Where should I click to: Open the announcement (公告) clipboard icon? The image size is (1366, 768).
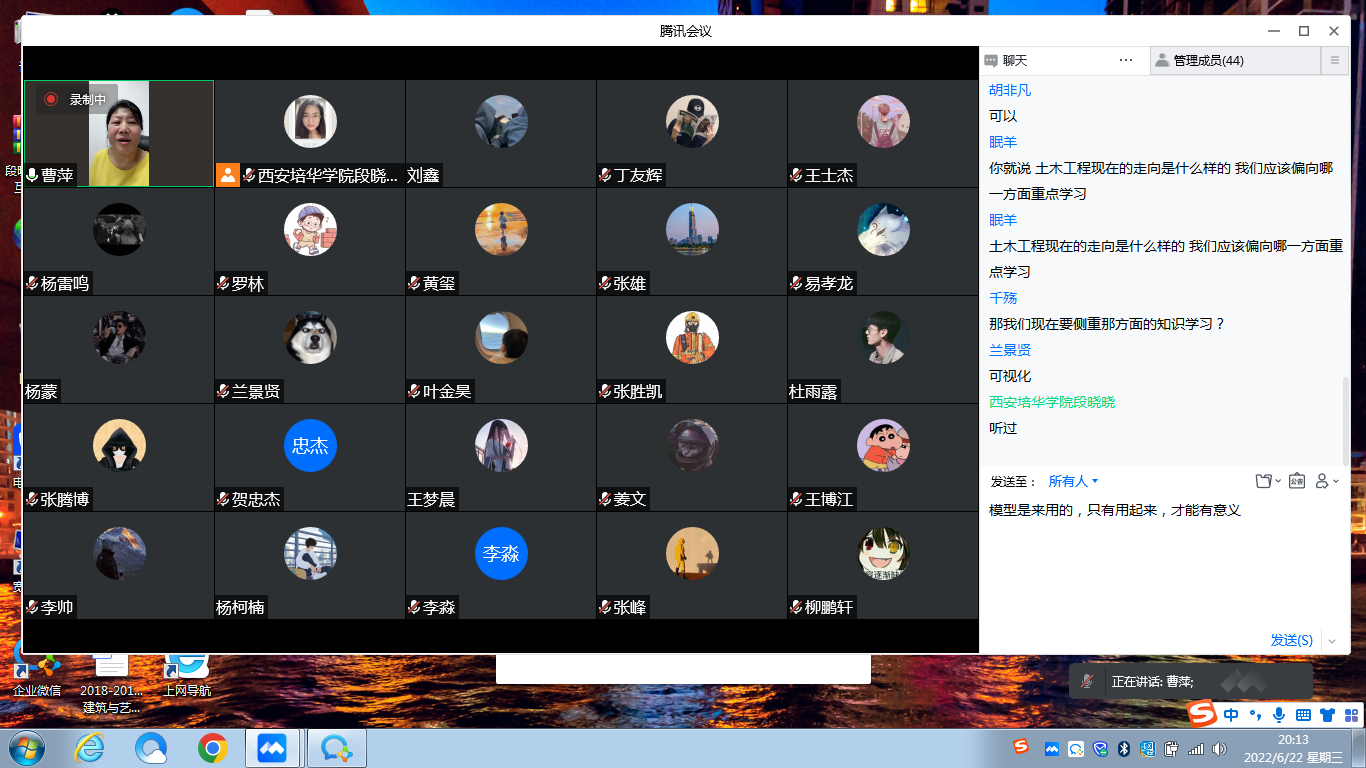pyautogui.click(x=1297, y=481)
